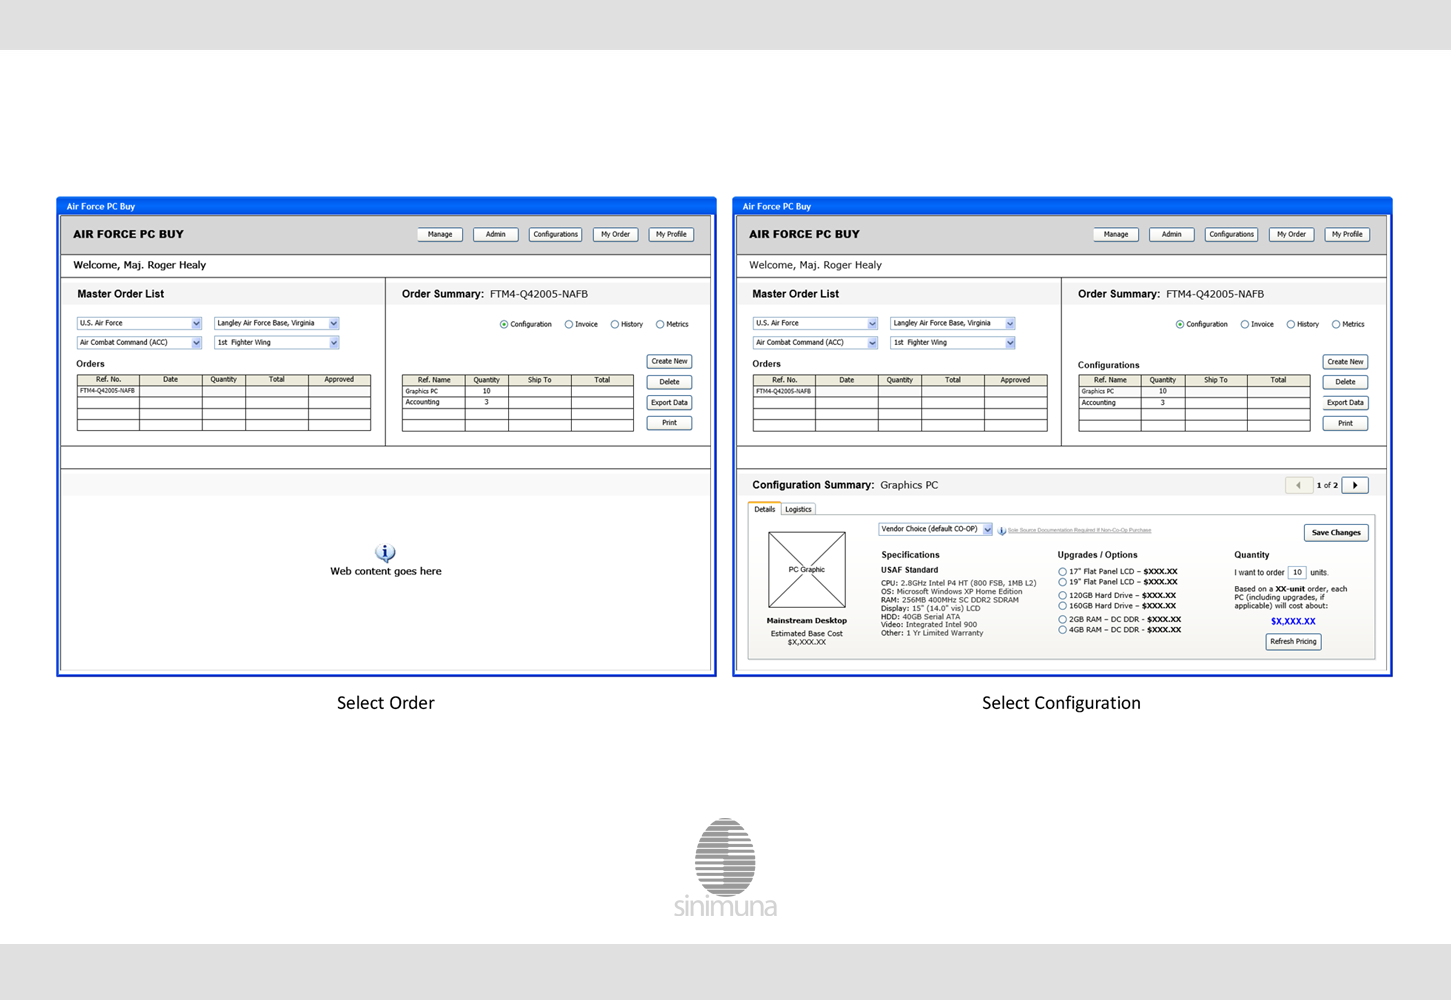
Task: Click Export Data in the Select Order mockup
Action: tap(669, 403)
